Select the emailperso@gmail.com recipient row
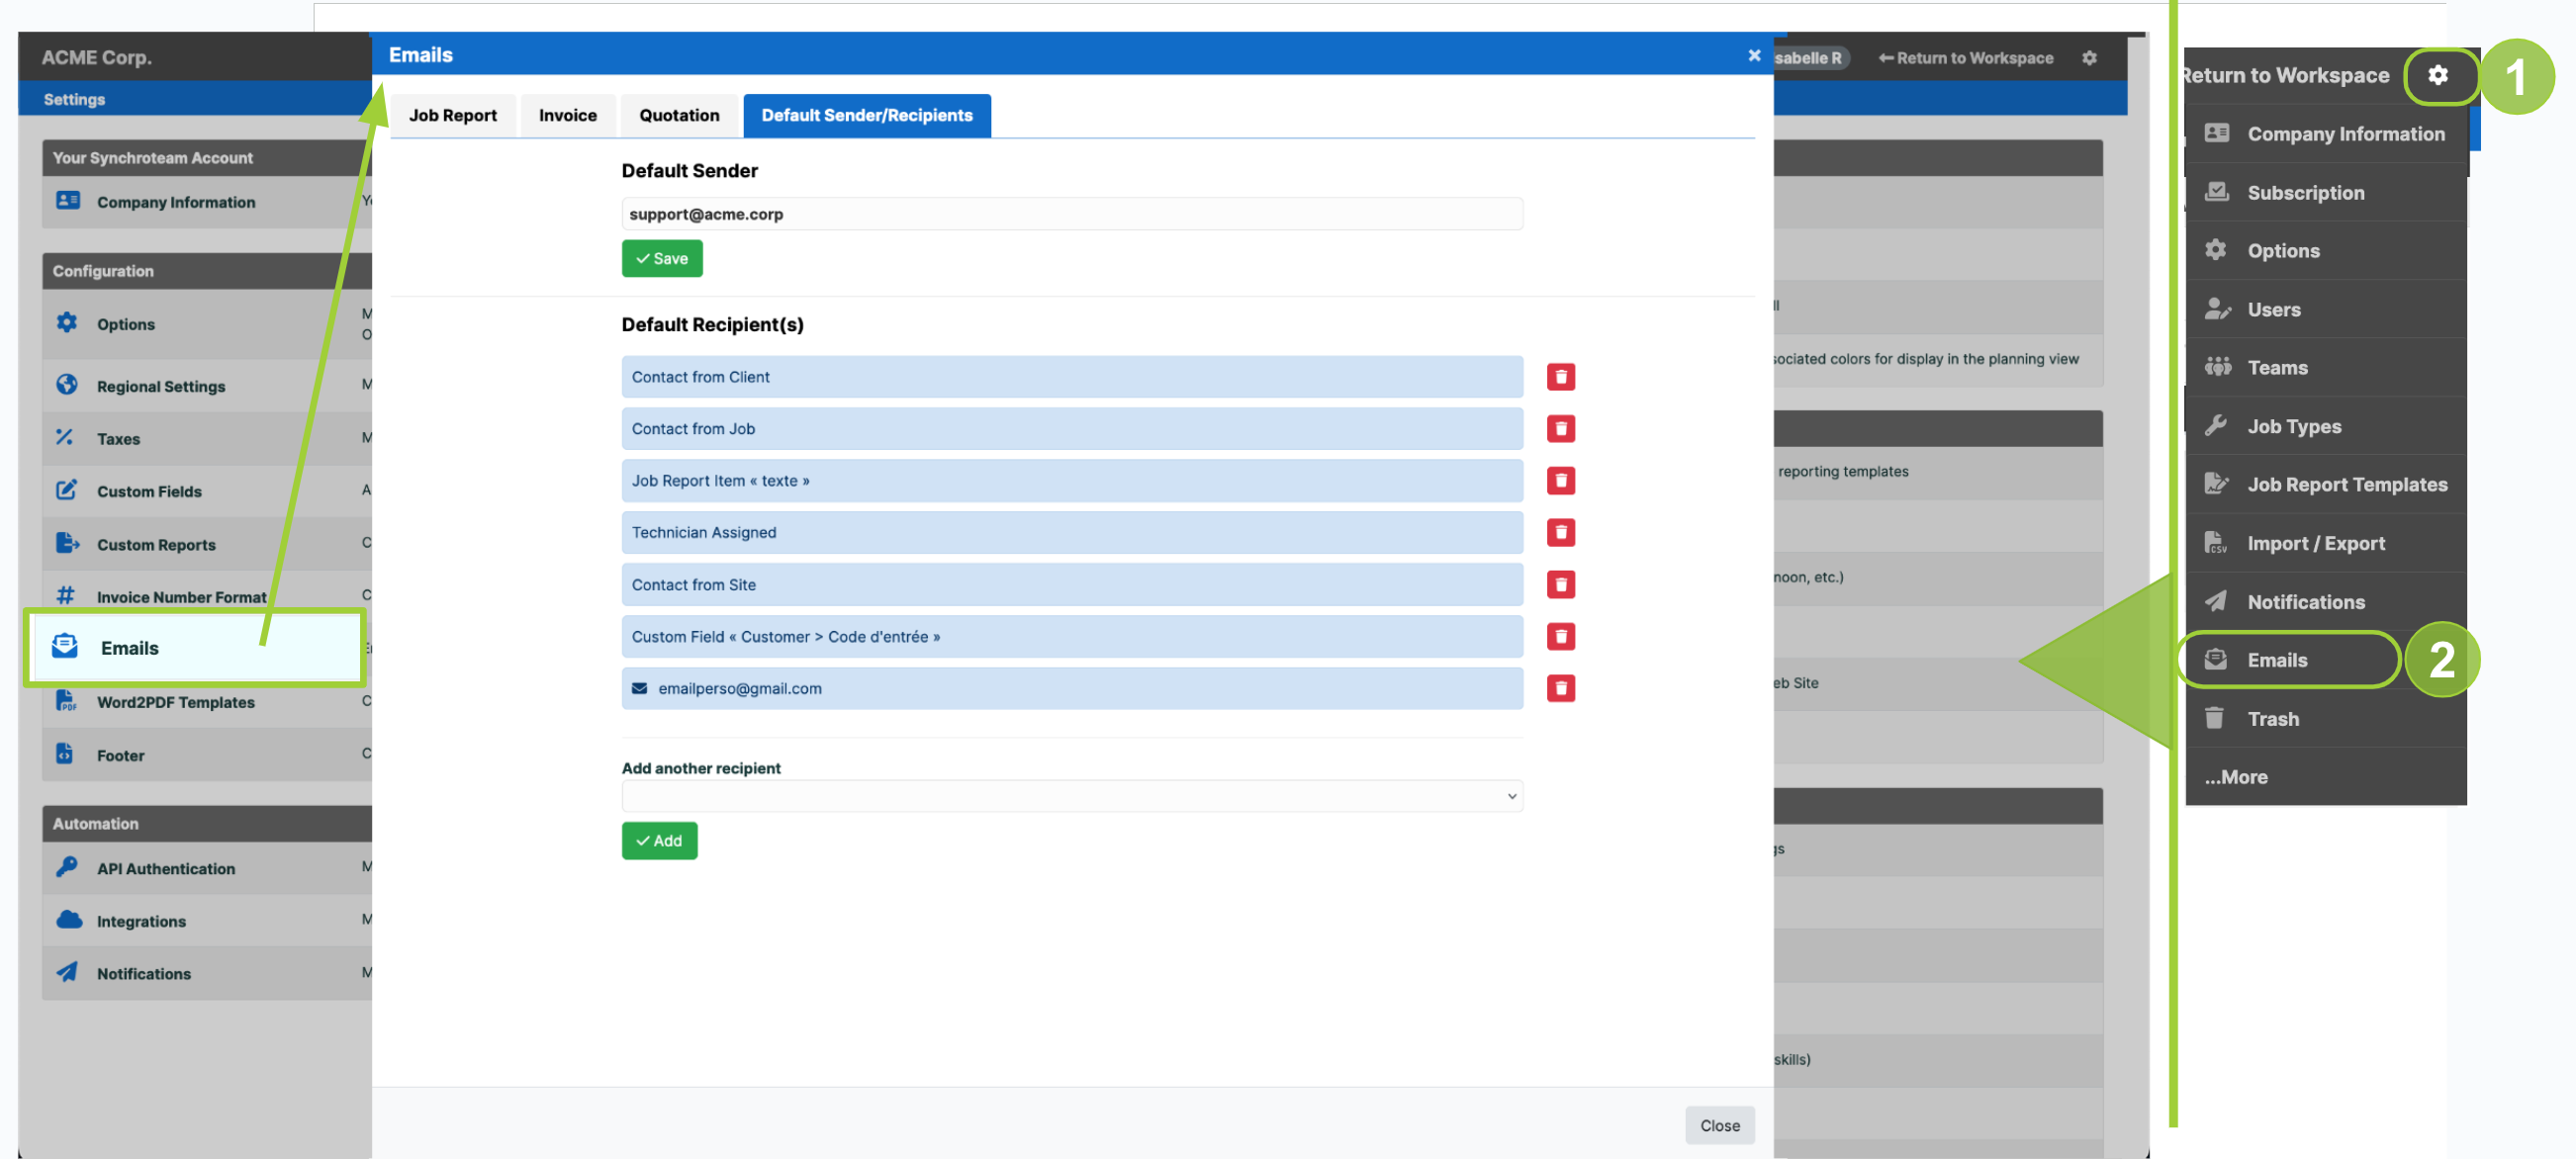The height and width of the screenshot is (1159, 2576). [1072, 689]
